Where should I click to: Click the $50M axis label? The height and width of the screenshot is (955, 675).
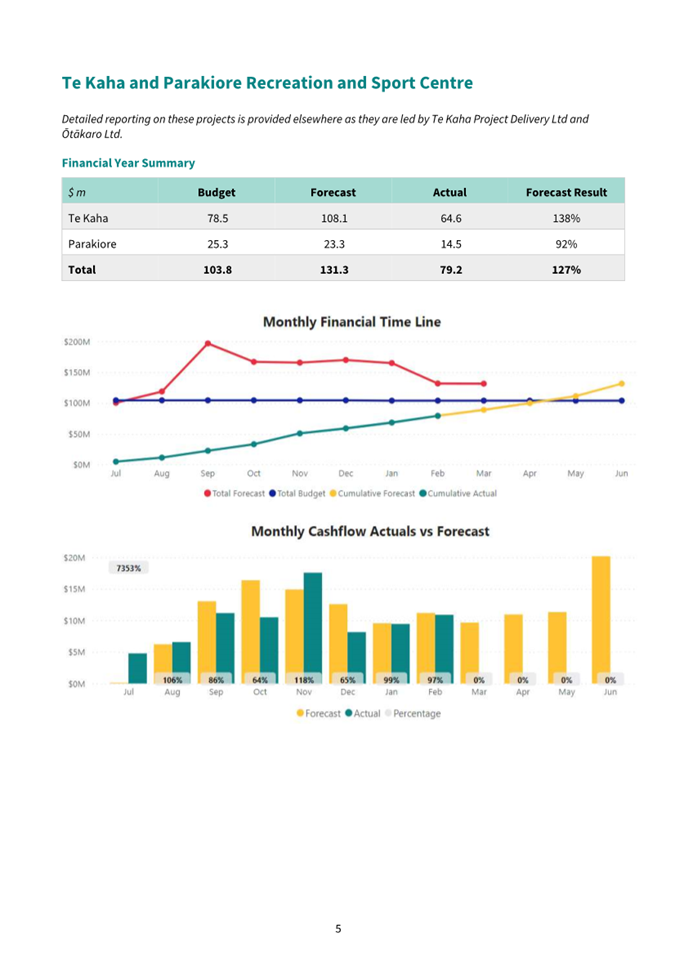click(80, 434)
